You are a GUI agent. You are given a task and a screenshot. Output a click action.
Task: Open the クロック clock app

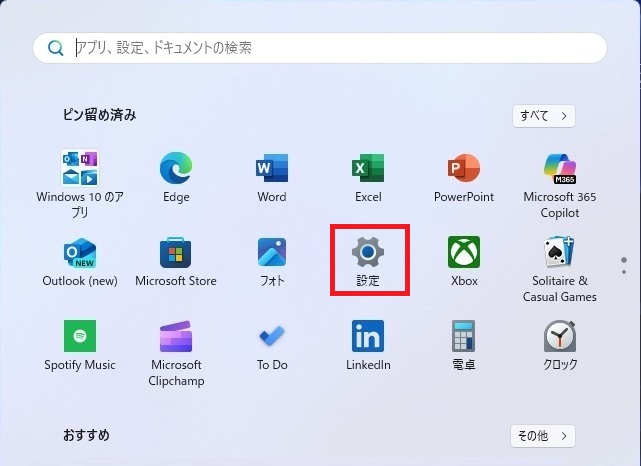560,336
